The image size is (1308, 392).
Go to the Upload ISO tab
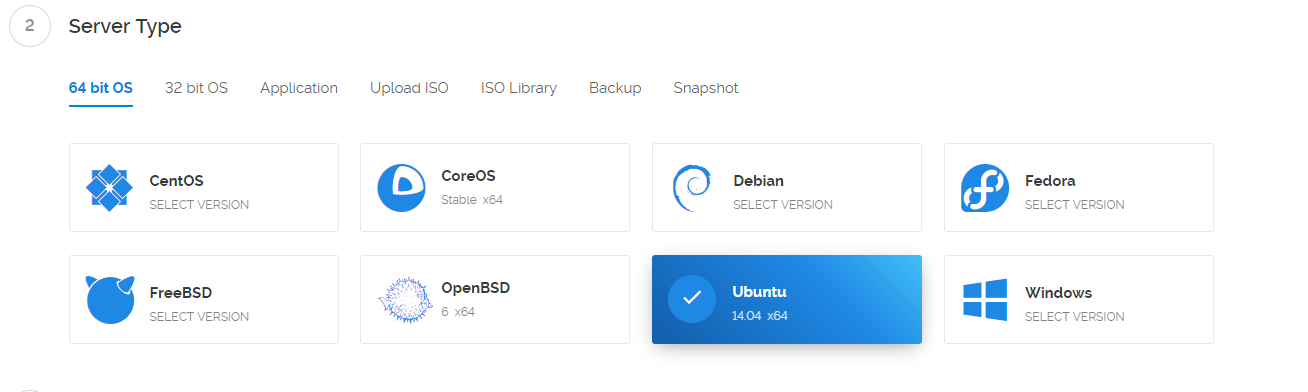(x=409, y=88)
